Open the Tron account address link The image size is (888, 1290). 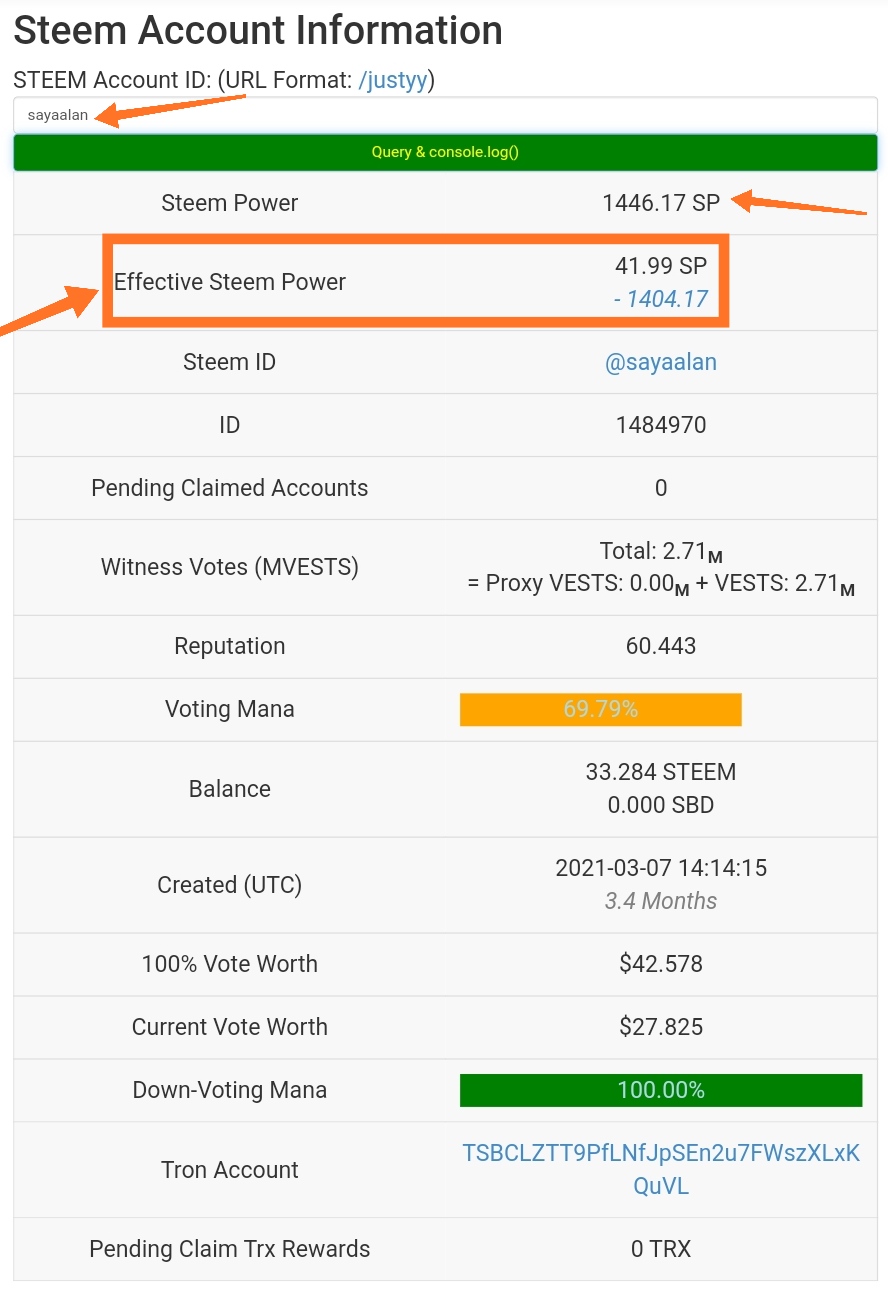(x=660, y=1169)
